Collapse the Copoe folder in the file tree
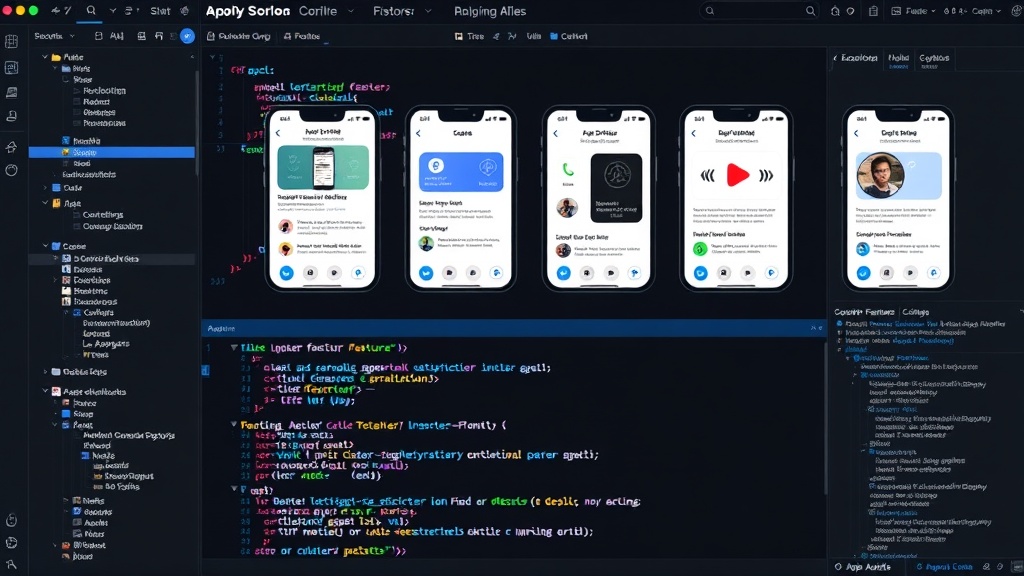Screen dimensions: 1024x576 coord(45,246)
